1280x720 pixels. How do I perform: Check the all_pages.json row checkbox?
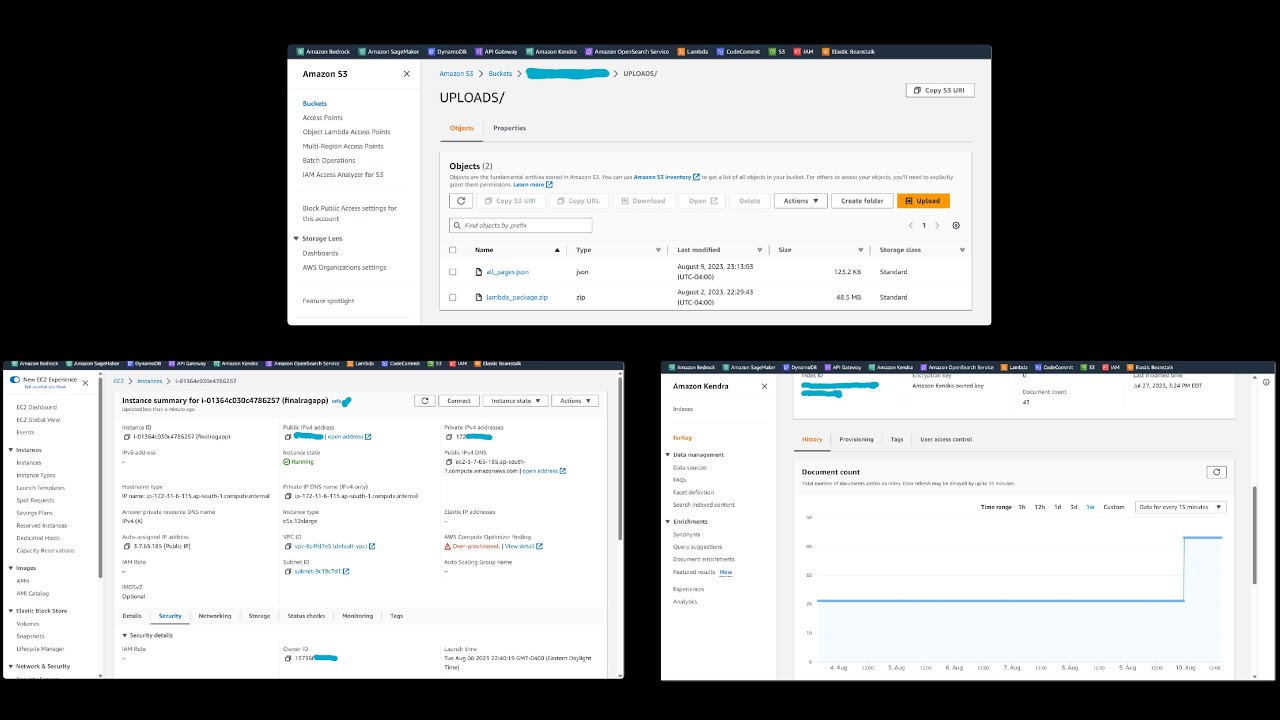point(453,272)
